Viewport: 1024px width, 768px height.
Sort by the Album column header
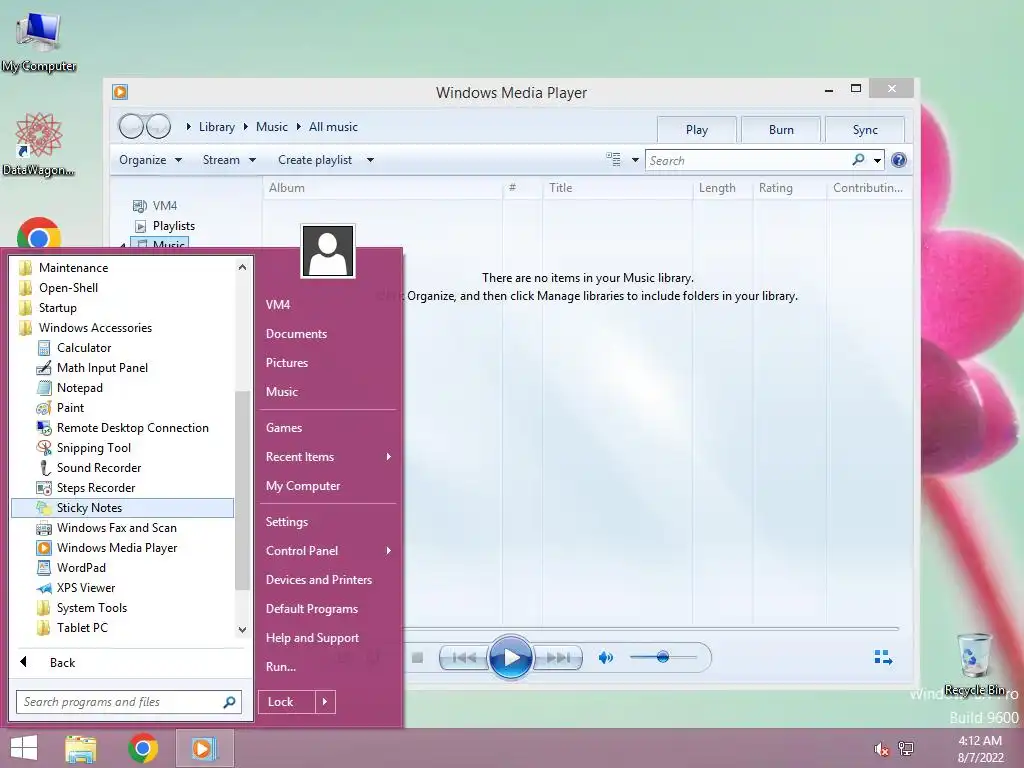[287, 188]
